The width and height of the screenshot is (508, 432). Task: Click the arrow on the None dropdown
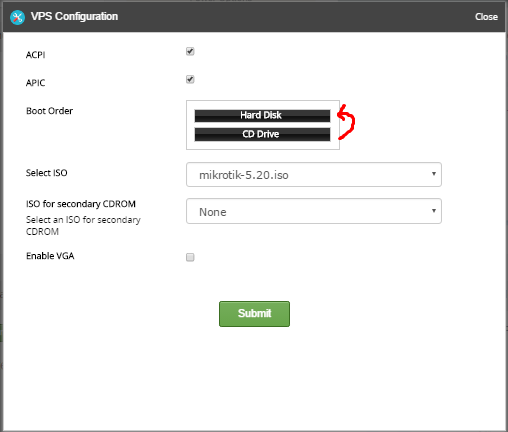pyautogui.click(x=434, y=211)
